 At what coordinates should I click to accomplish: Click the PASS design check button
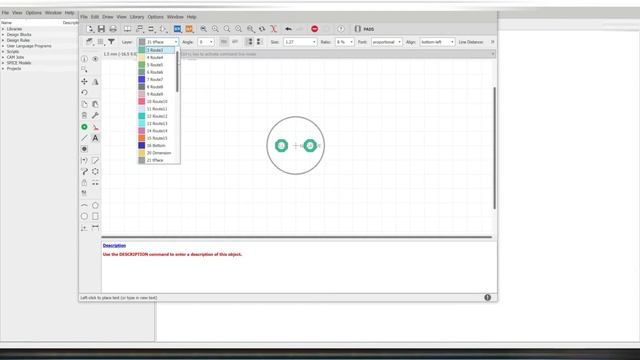coord(364,29)
